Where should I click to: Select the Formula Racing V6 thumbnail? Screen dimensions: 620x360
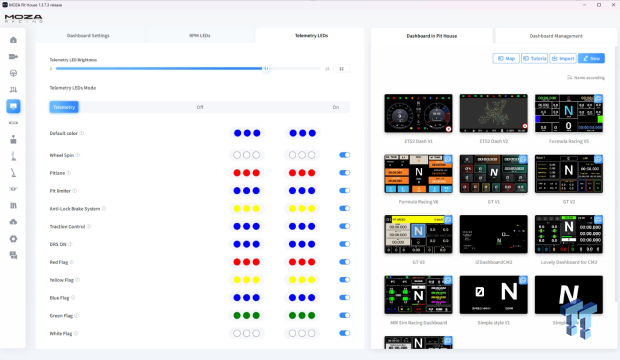point(418,174)
